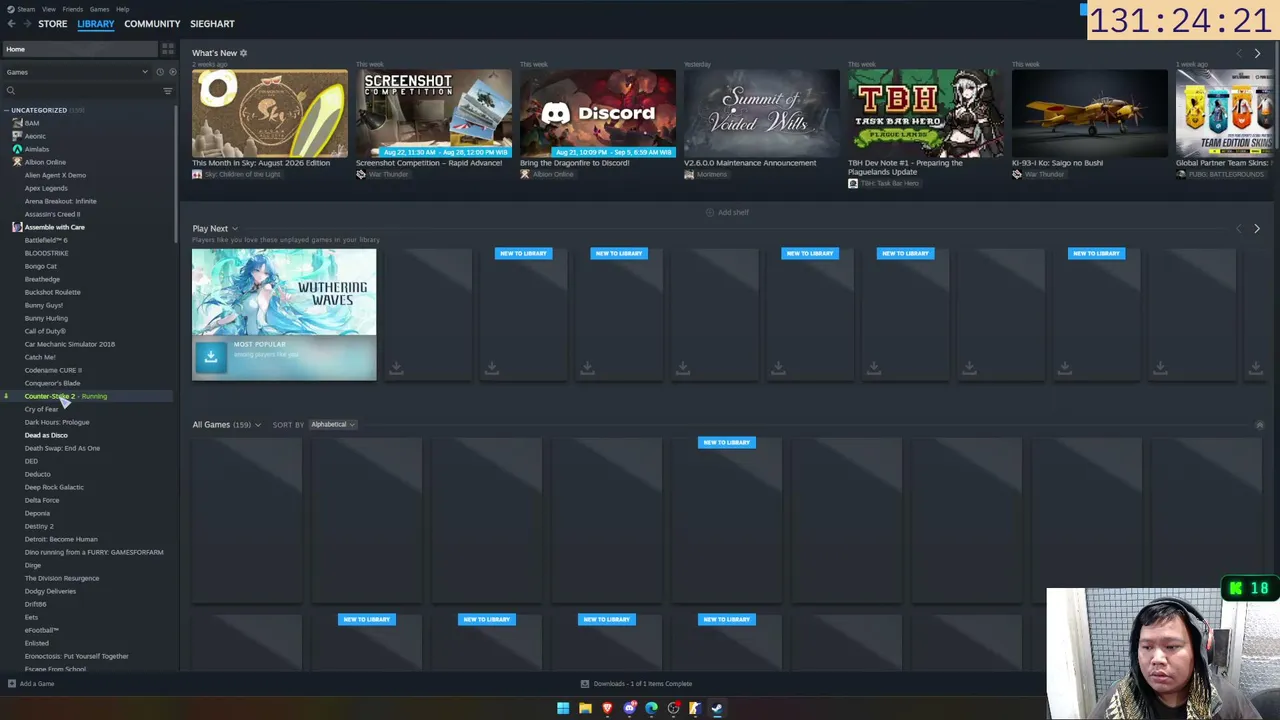Open the Play Next shelf dropdown
This screenshot has width=1280, height=720.
[235, 229]
